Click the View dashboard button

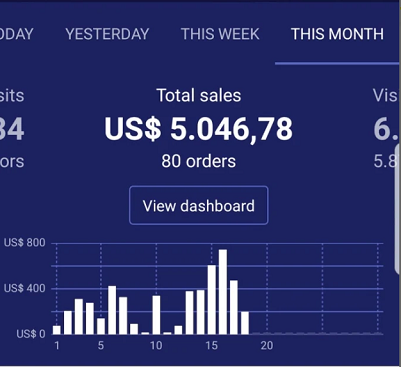(199, 205)
